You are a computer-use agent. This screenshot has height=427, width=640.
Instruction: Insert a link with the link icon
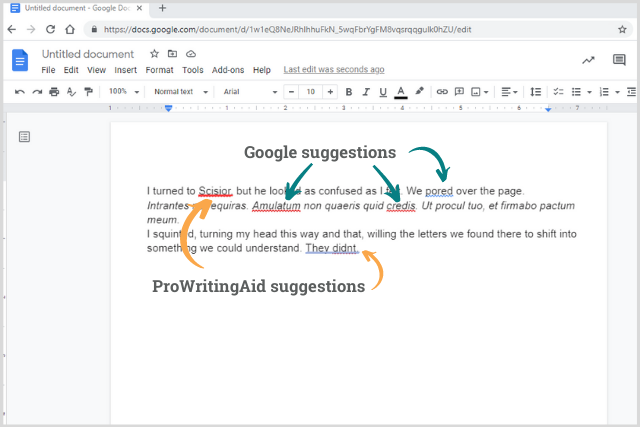click(442, 92)
